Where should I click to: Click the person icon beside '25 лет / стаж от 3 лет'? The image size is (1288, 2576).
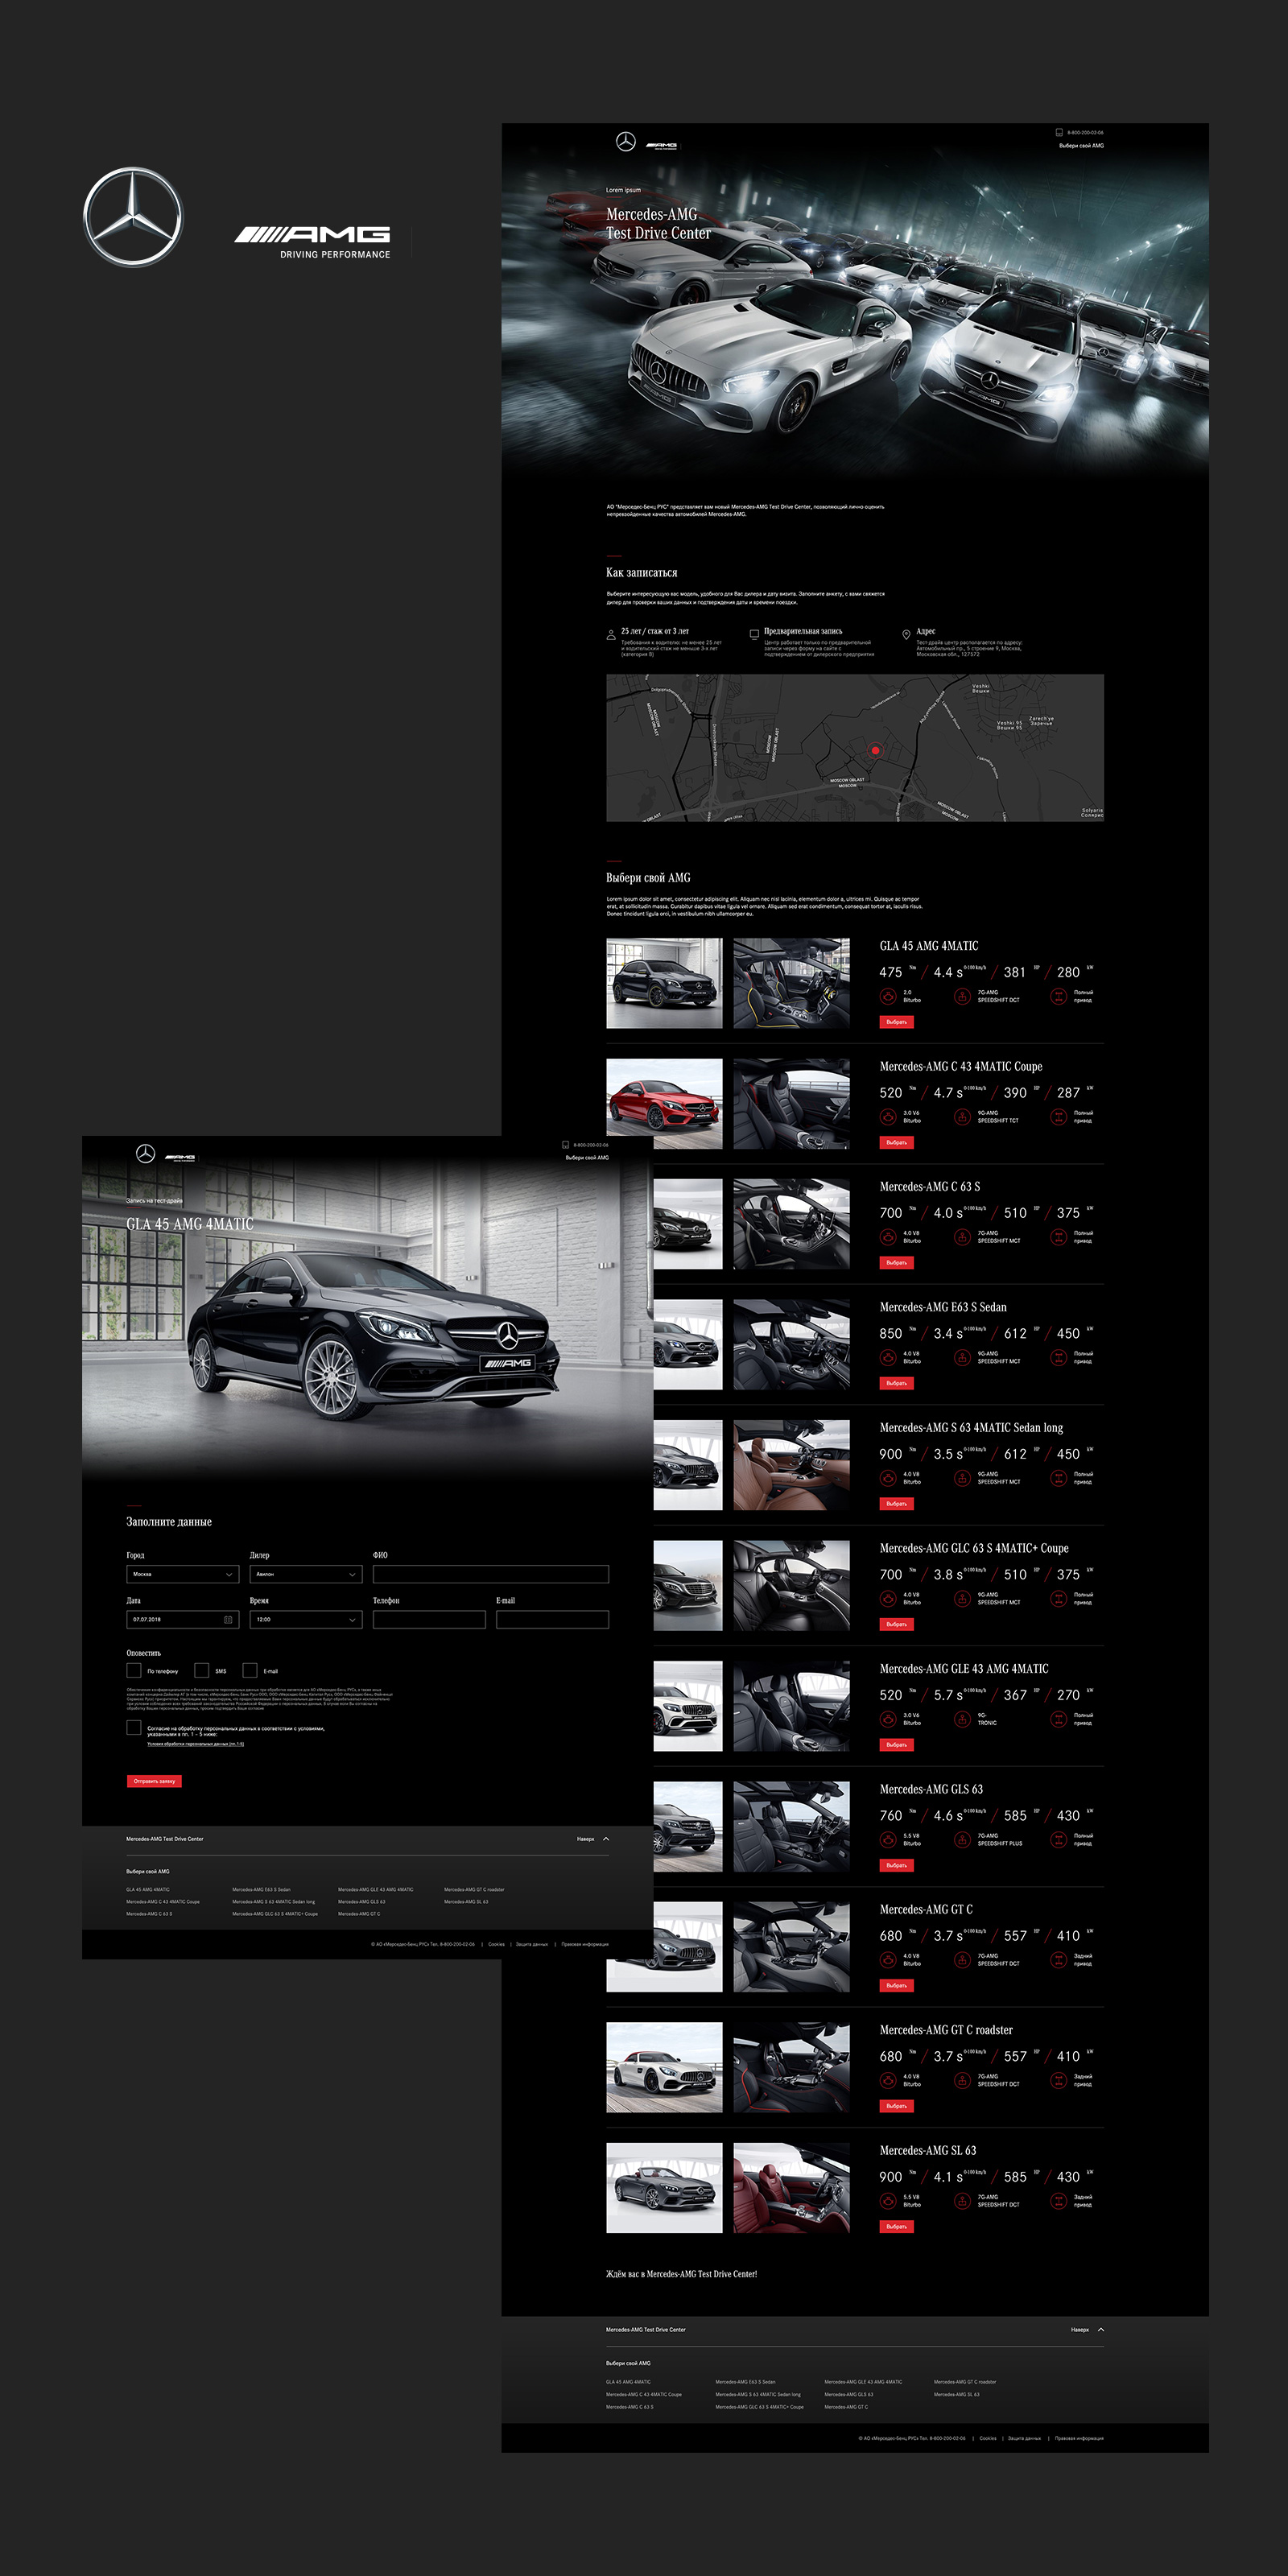pos(611,634)
